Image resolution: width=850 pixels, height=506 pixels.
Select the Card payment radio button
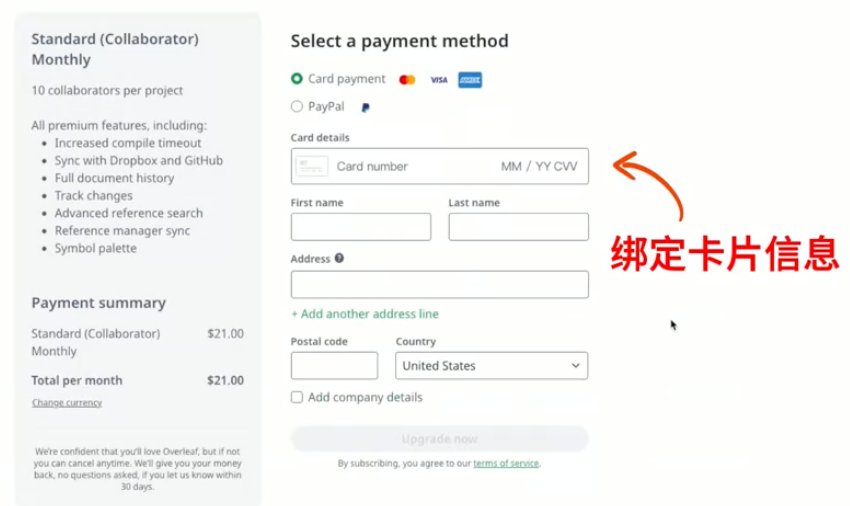point(297,79)
